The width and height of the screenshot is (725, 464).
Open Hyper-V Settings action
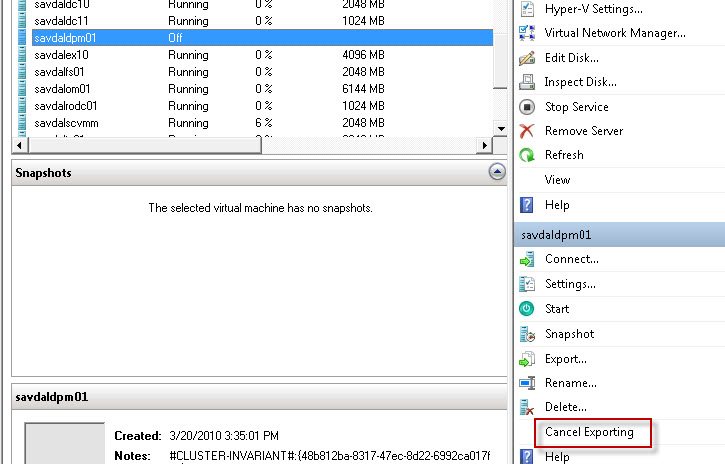point(594,9)
